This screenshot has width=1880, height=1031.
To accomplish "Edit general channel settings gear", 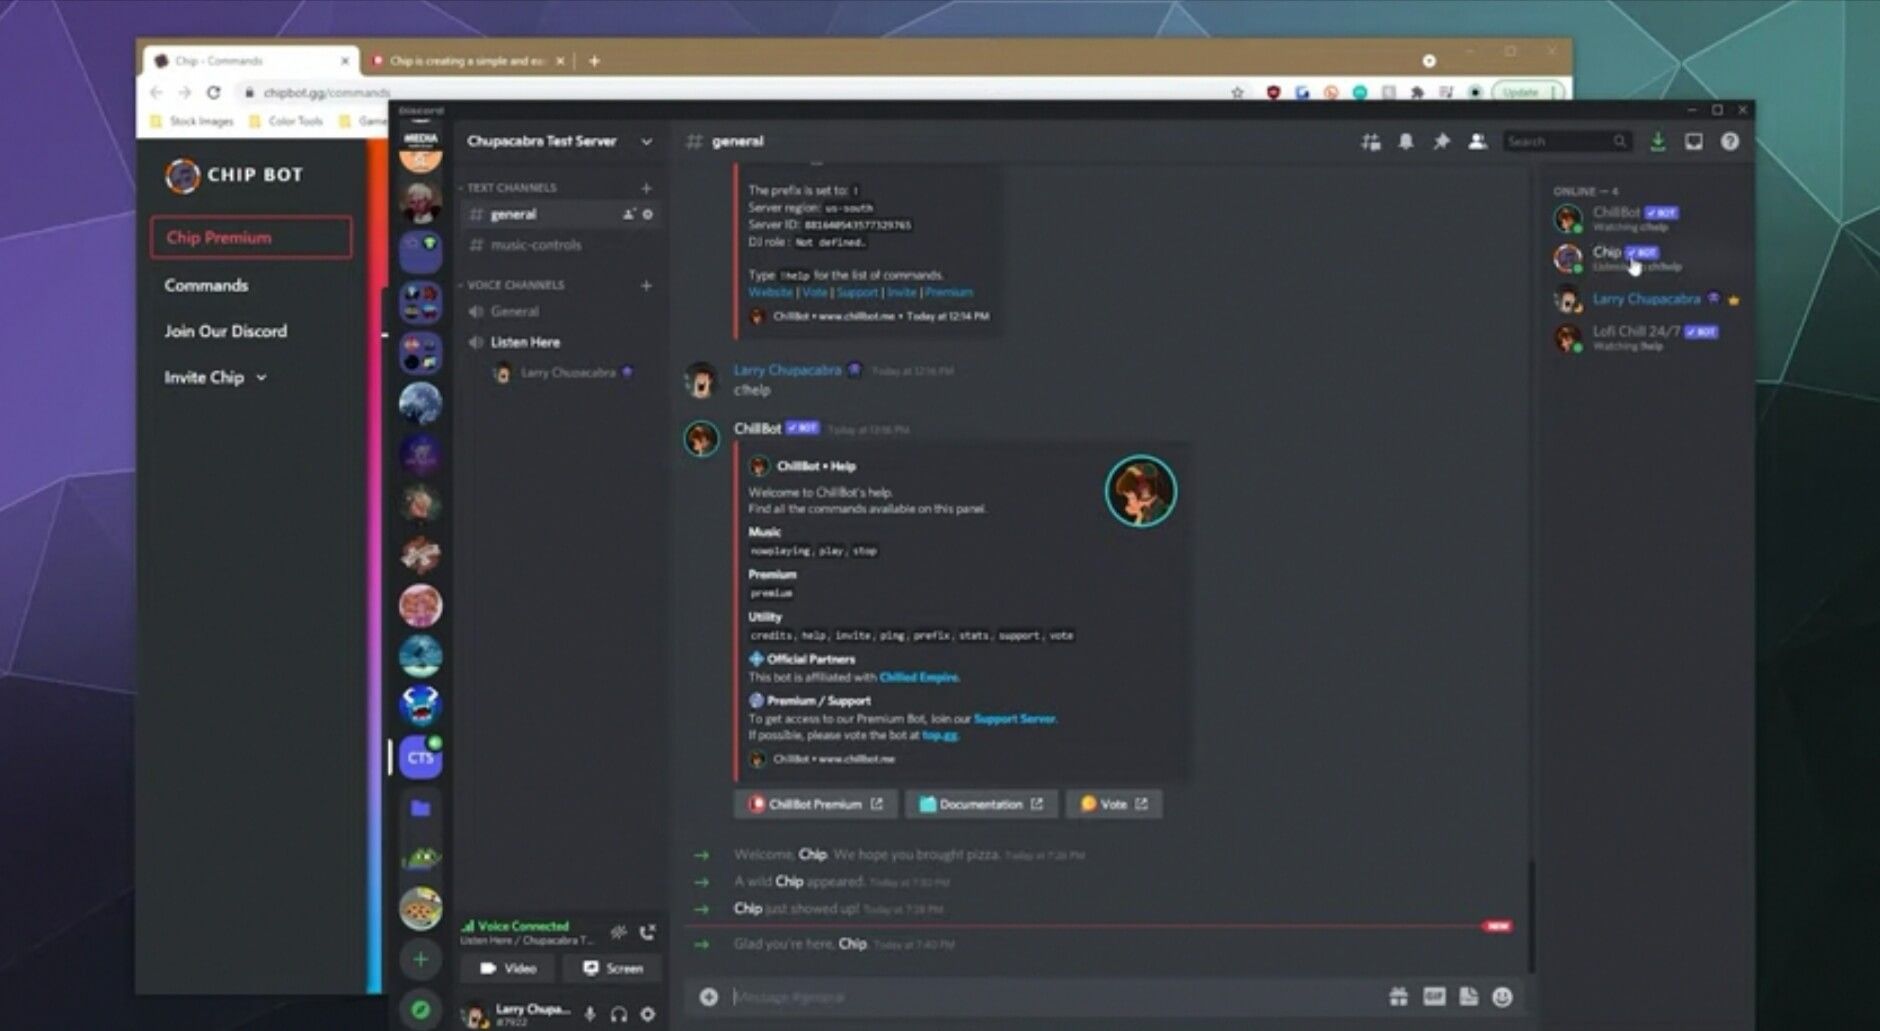I will [x=648, y=214].
